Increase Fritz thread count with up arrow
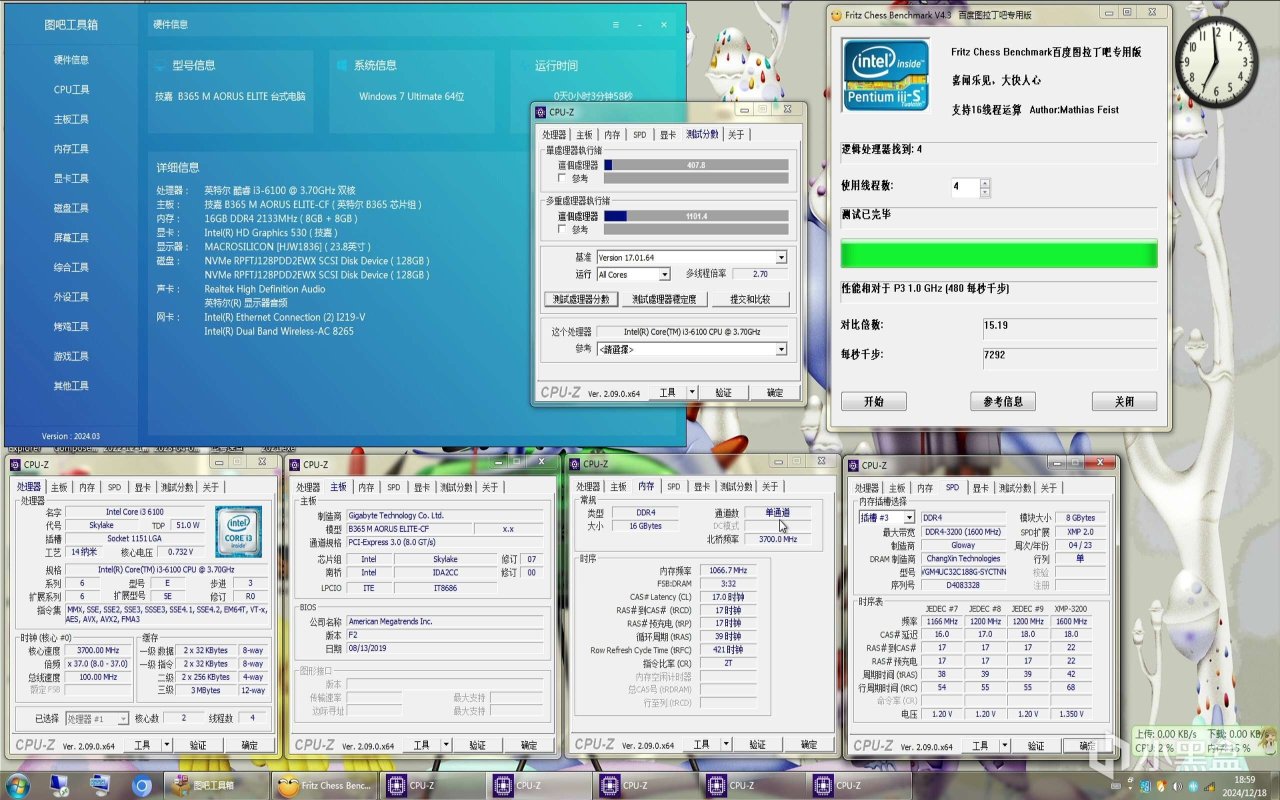 (985, 183)
